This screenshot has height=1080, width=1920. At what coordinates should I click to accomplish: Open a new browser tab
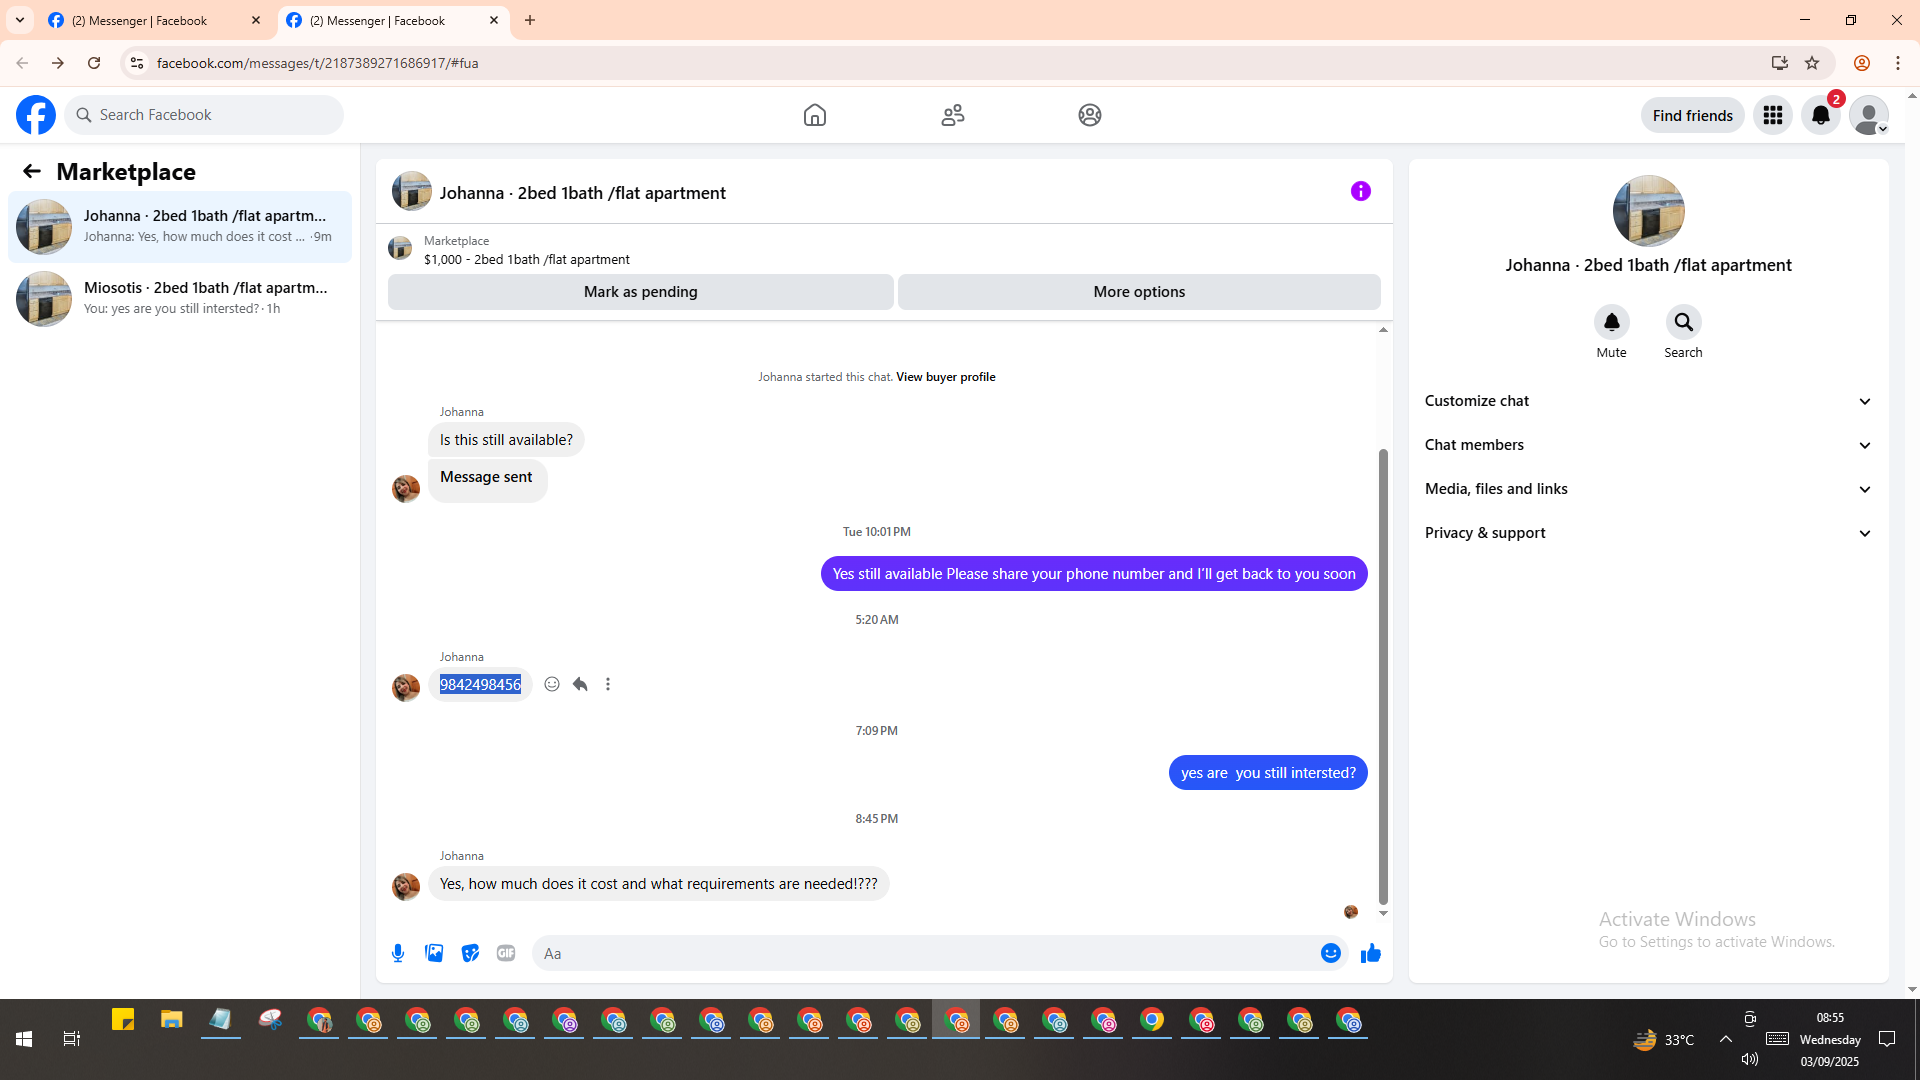pos(530,20)
